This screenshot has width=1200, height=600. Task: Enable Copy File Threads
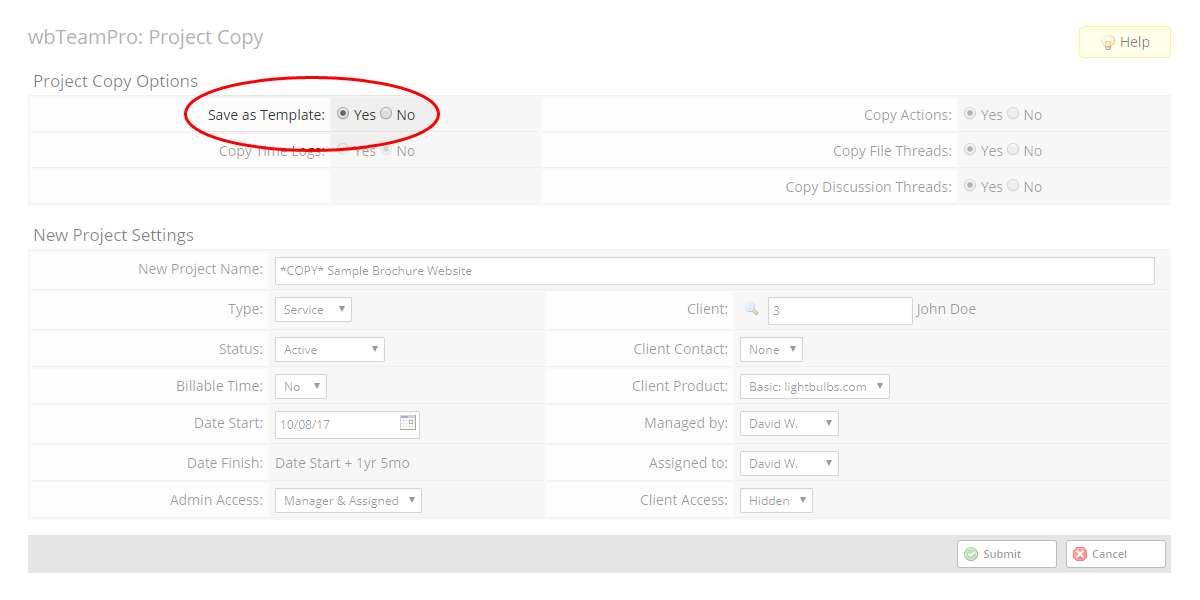tap(969, 150)
